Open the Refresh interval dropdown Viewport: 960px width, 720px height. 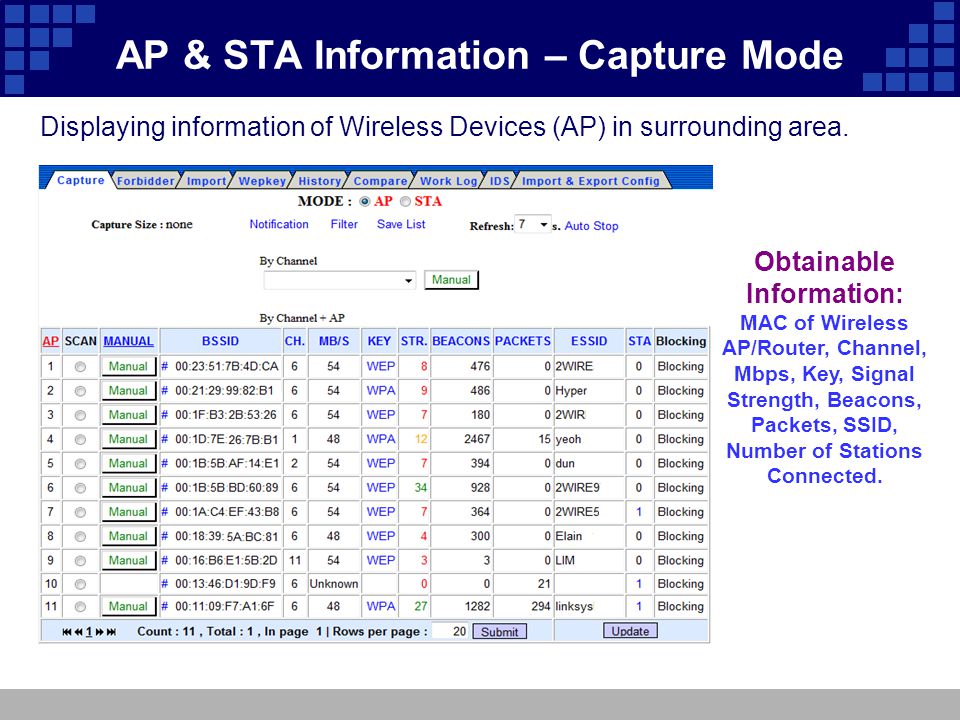coord(533,225)
